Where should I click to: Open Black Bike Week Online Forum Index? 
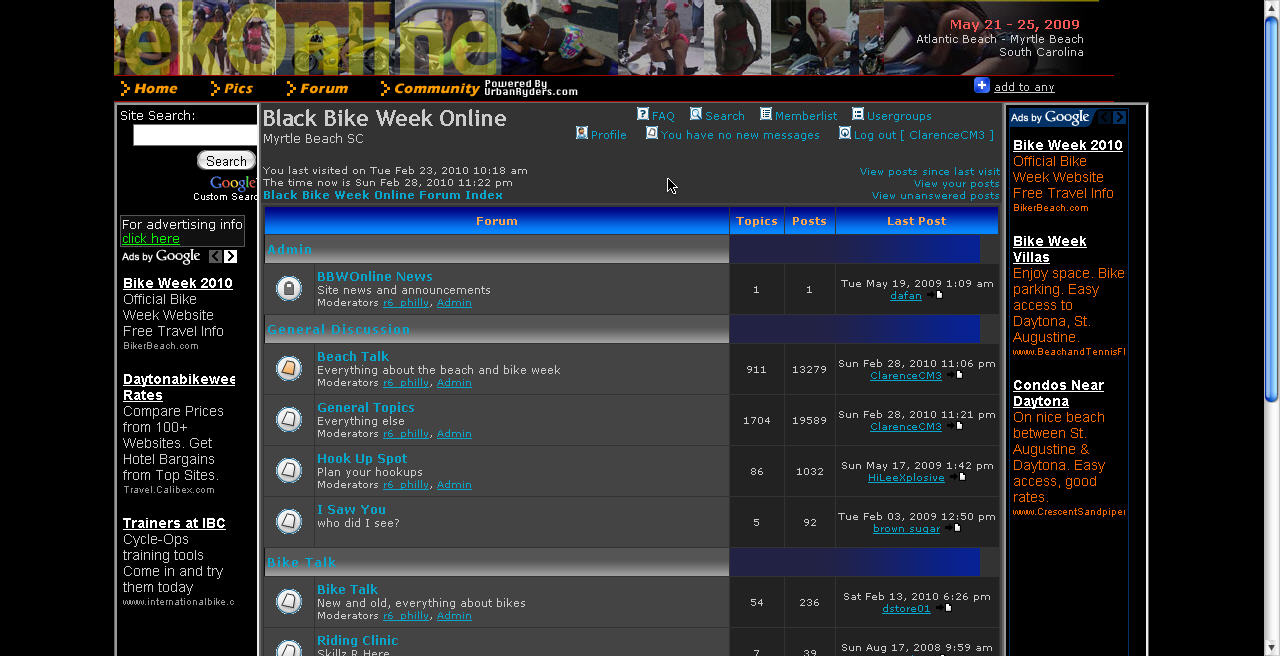click(x=383, y=195)
